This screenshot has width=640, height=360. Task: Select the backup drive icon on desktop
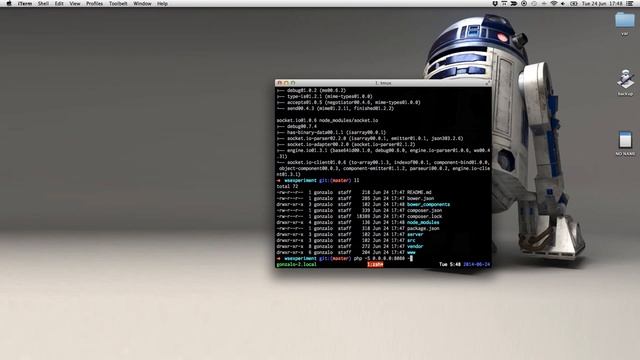click(x=625, y=79)
